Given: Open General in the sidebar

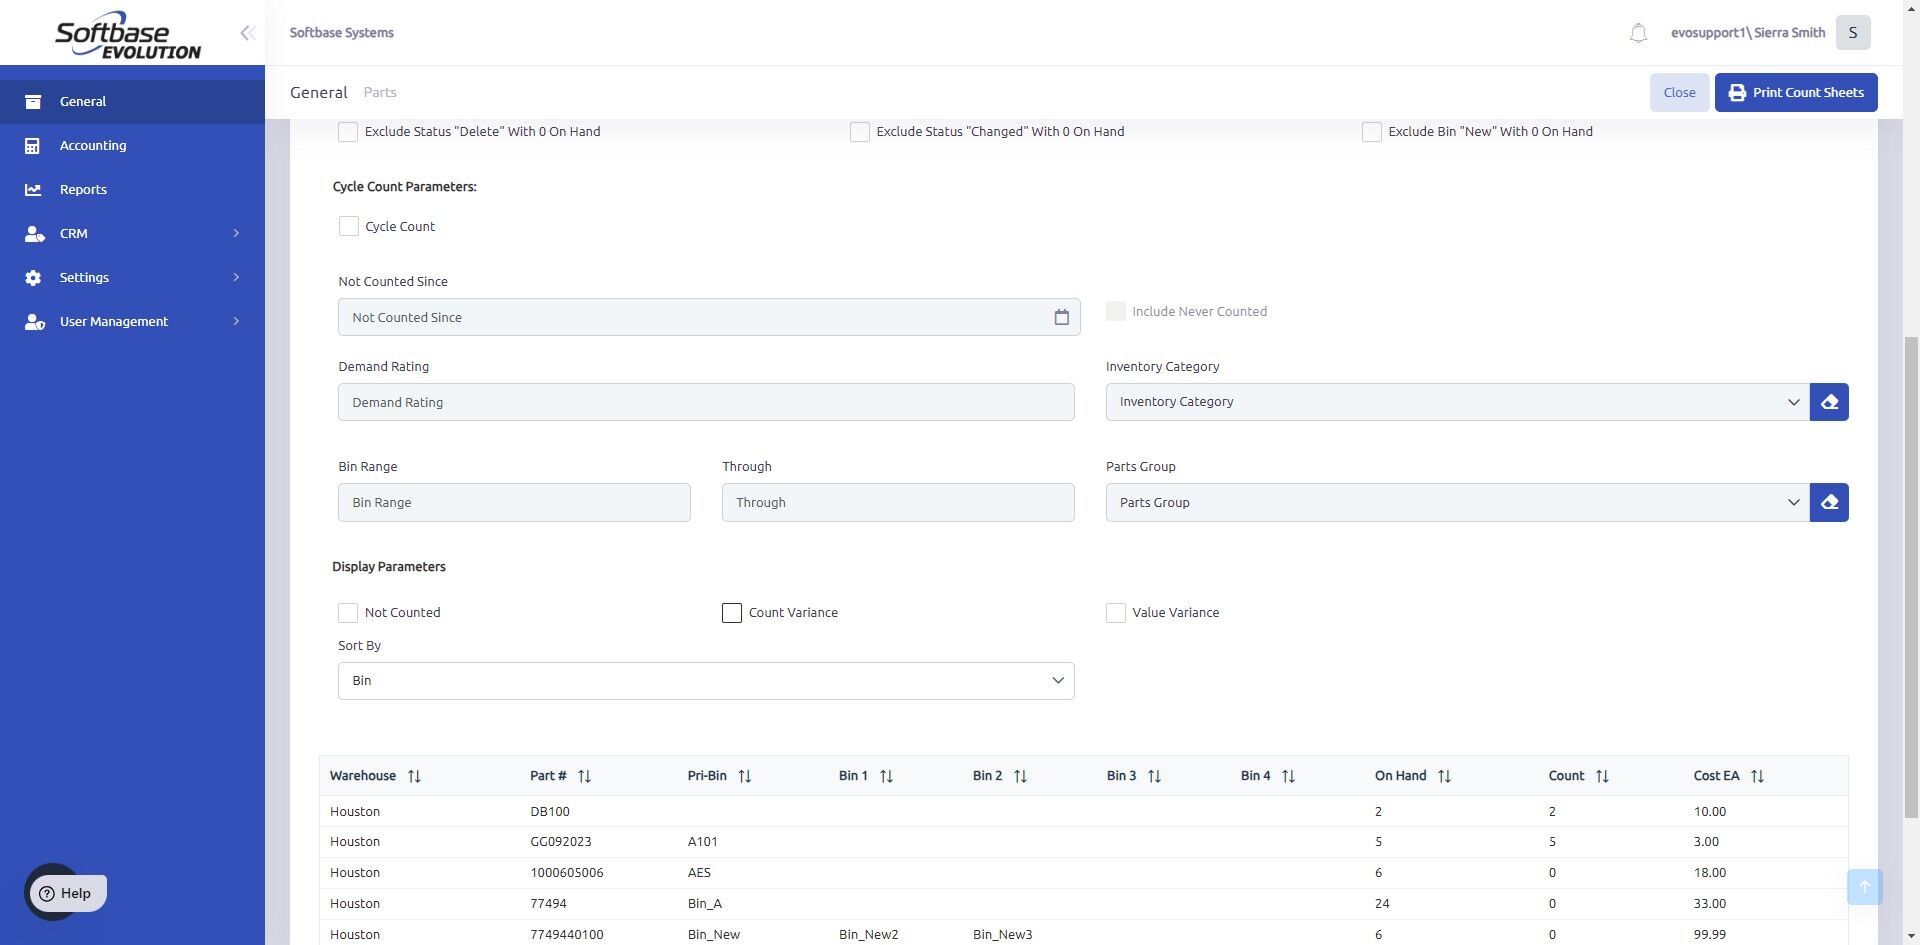Looking at the screenshot, I should click(132, 102).
